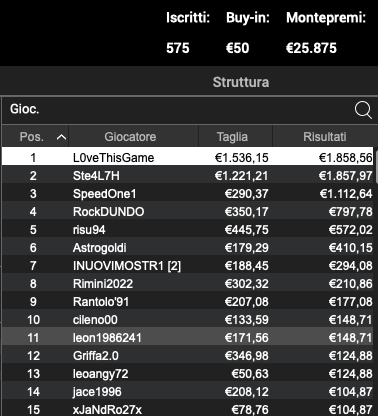The image size is (378, 416).
Task: Choose the Griffa2.0 player row
Action: tap(187, 355)
